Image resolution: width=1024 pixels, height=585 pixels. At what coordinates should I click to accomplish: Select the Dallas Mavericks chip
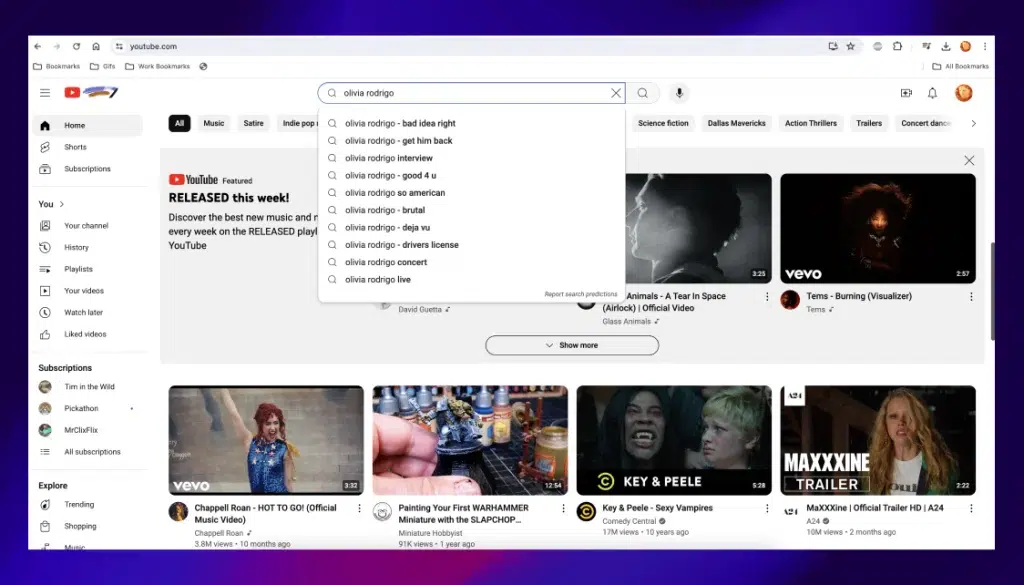tap(737, 123)
